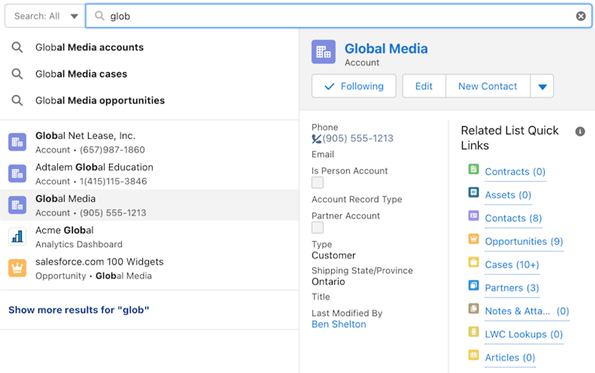The image size is (595, 373).
Task: Select the Global Media accounts suggestion
Action: pyautogui.click(x=149, y=47)
